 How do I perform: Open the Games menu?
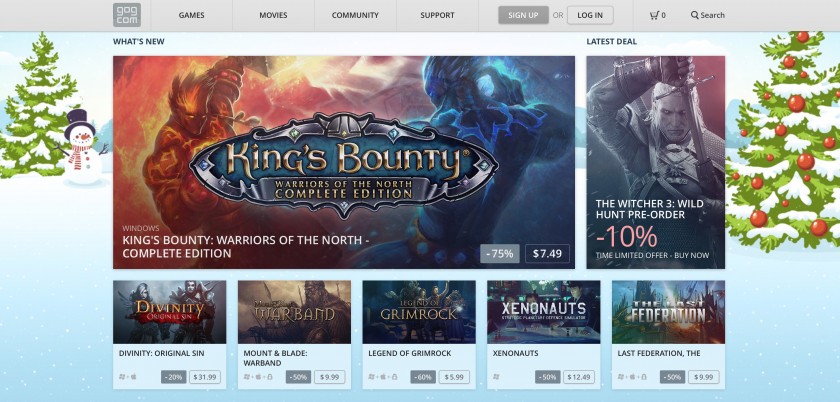191,15
